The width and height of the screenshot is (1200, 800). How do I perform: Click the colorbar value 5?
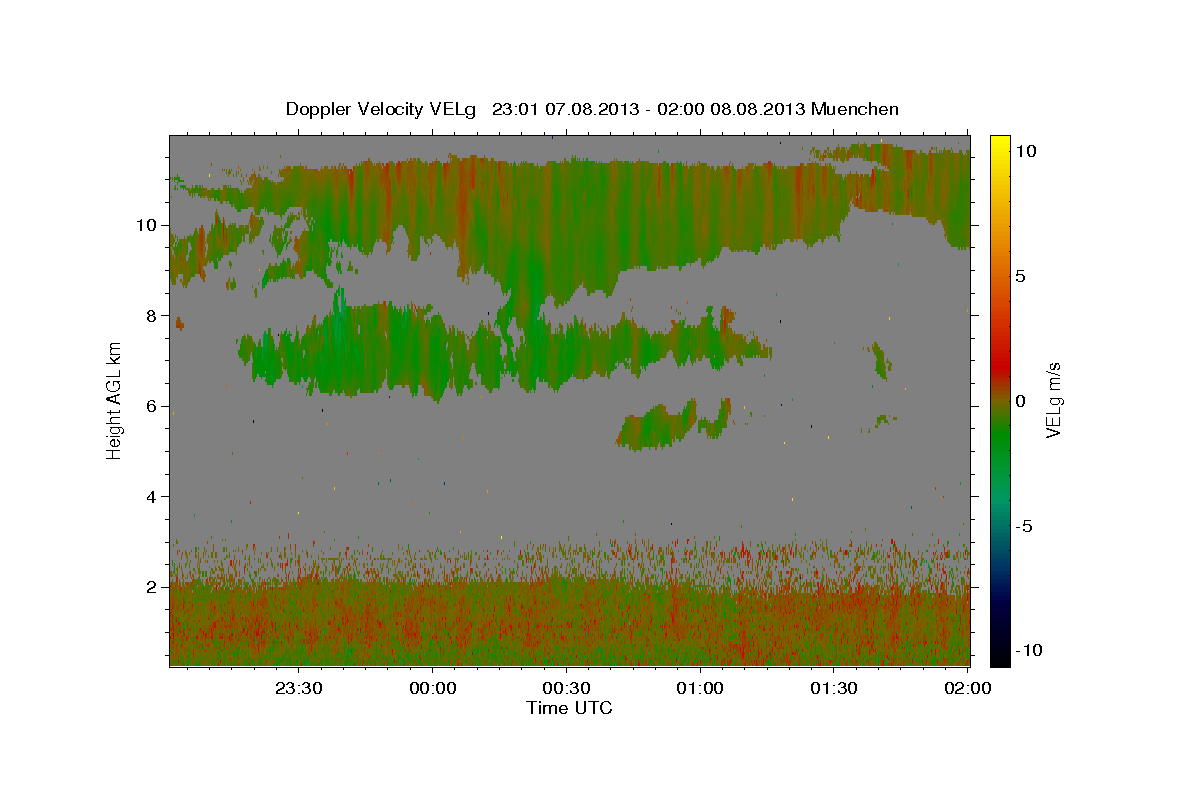pyautogui.click(x=1021, y=276)
